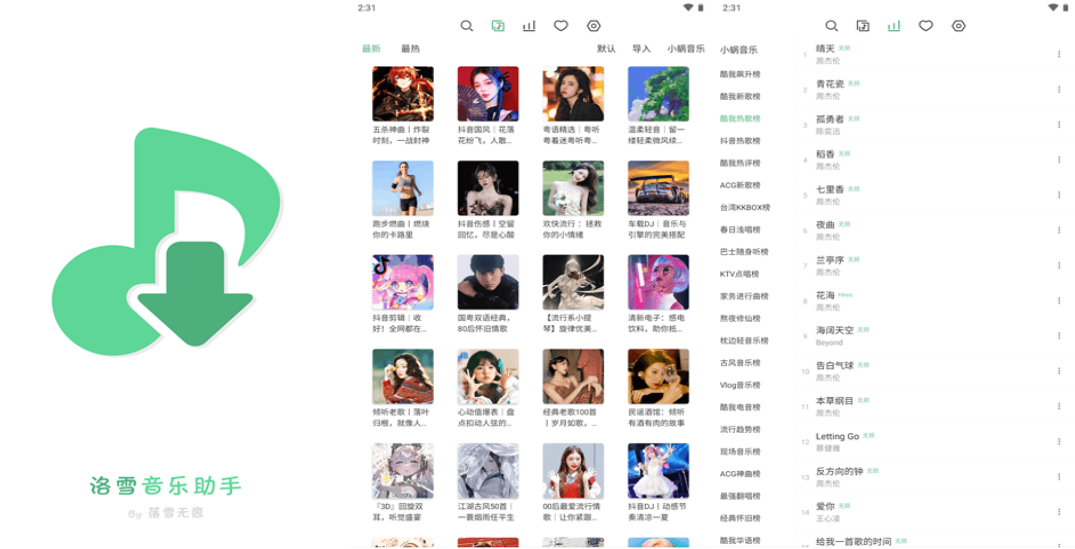Open settings hexagon icon on leaderboard screen
1075x549 pixels.
click(958, 26)
